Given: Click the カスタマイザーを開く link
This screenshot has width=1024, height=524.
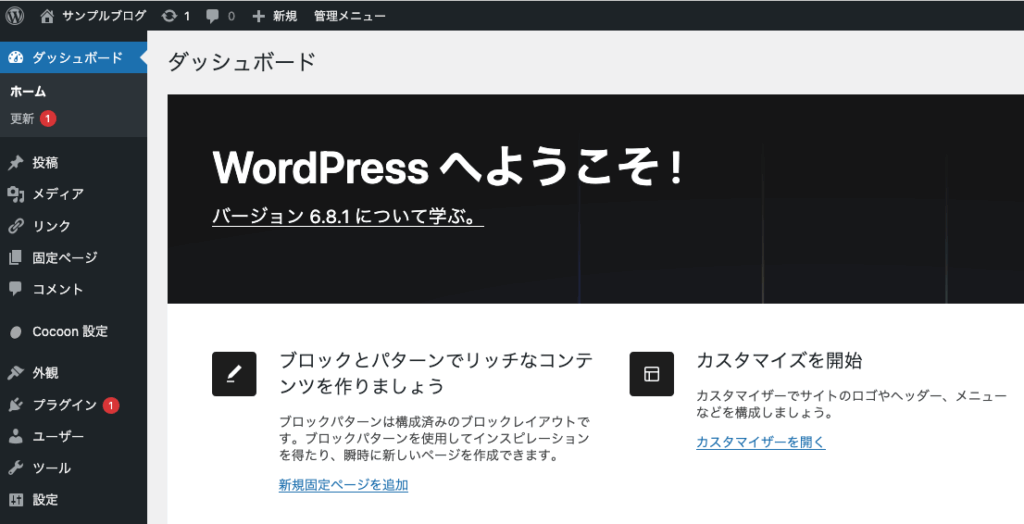Looking at the screenshot, I should (x=761, y=442).
